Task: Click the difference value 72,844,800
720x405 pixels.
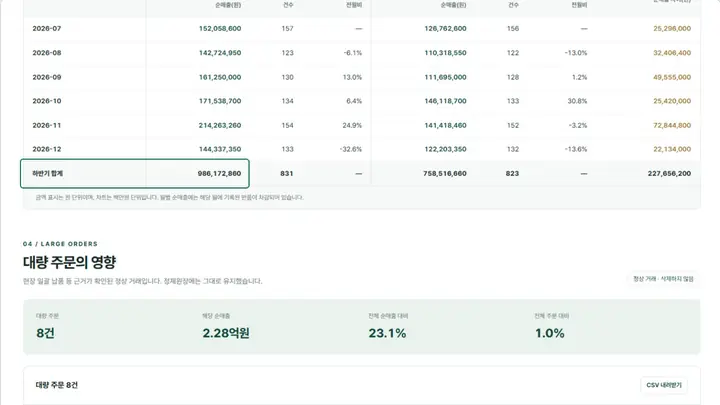Action: (x=672, y=125)
